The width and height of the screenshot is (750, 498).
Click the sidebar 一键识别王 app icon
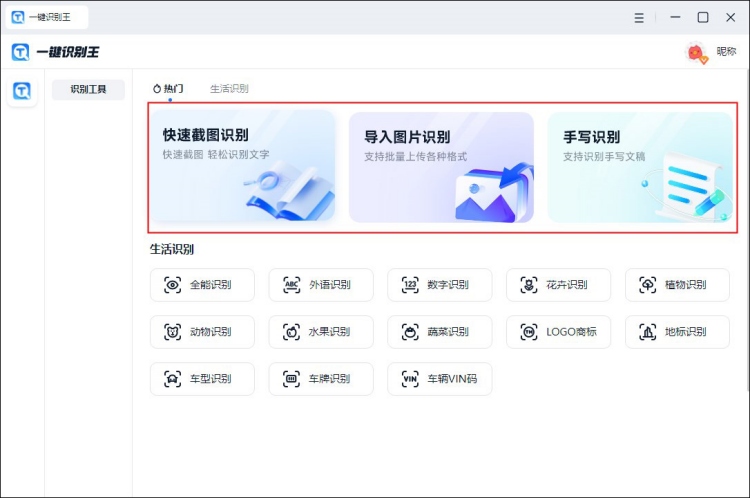pos(22,91)
